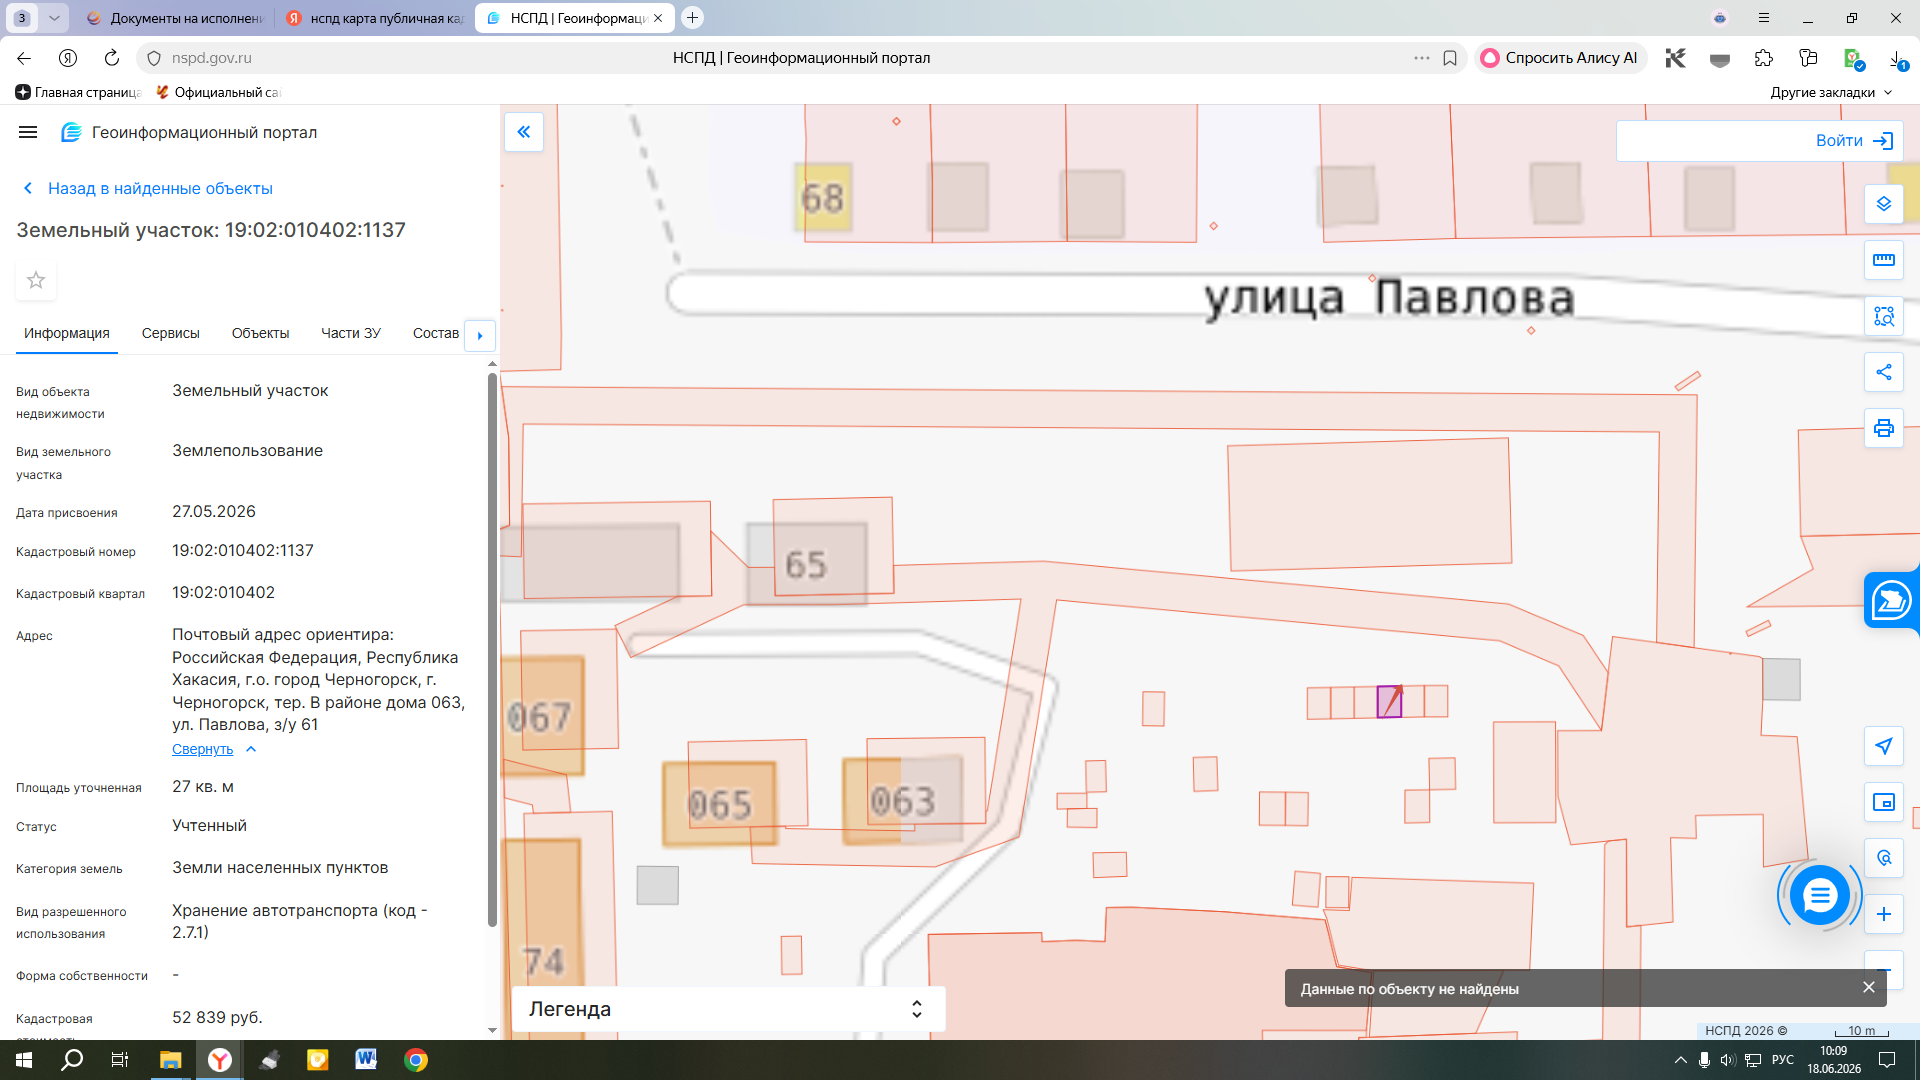Click the Войти login button
The image size is (1920, 1080).
(x=1759, y=141)
